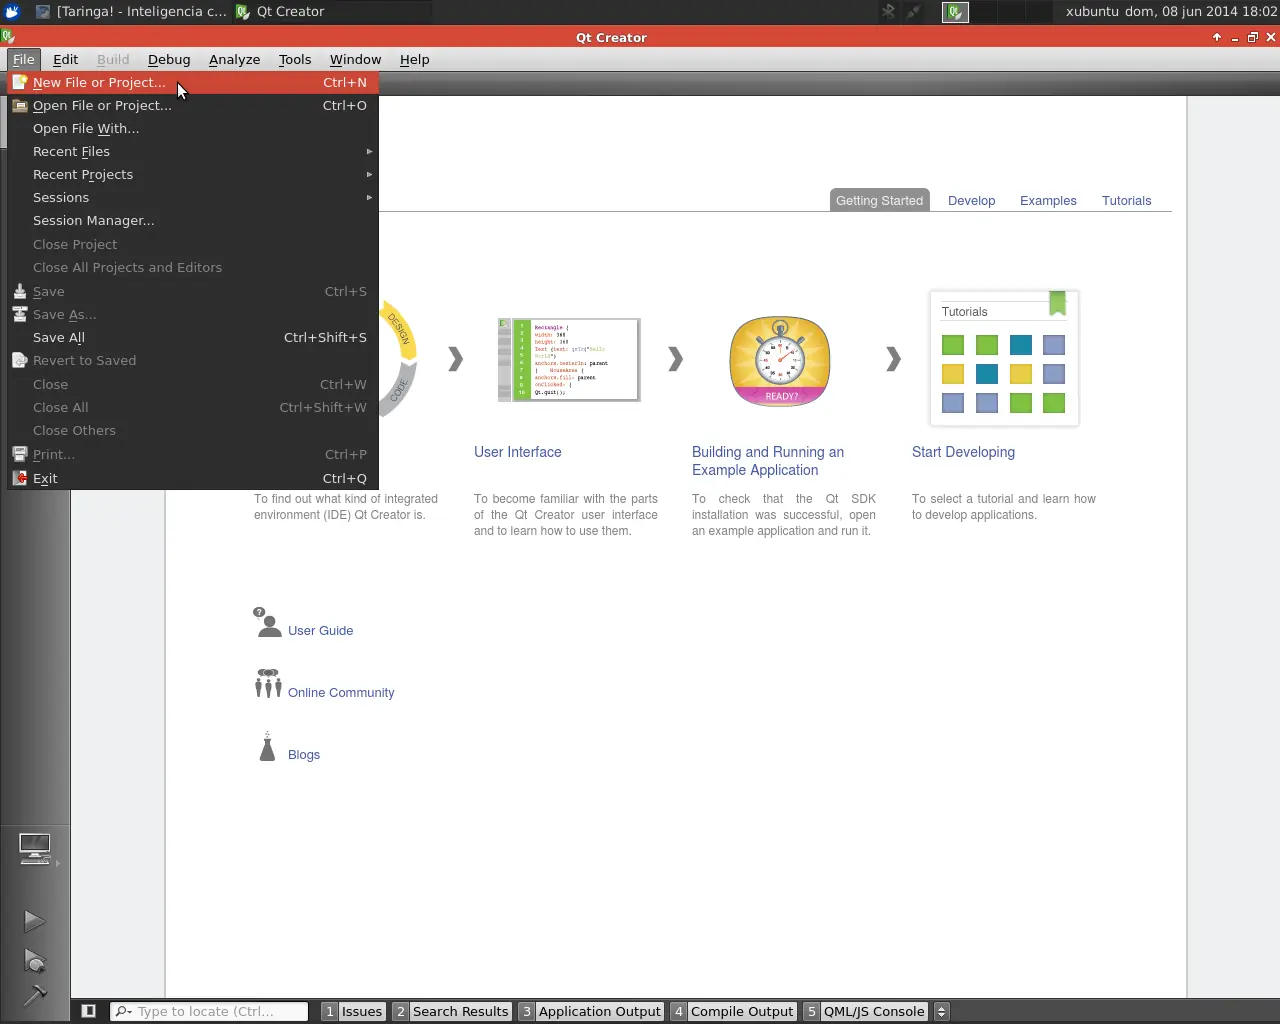1280x1024 pixels.
Task: Open the Start Developing link
Action: tap(963, 452)
